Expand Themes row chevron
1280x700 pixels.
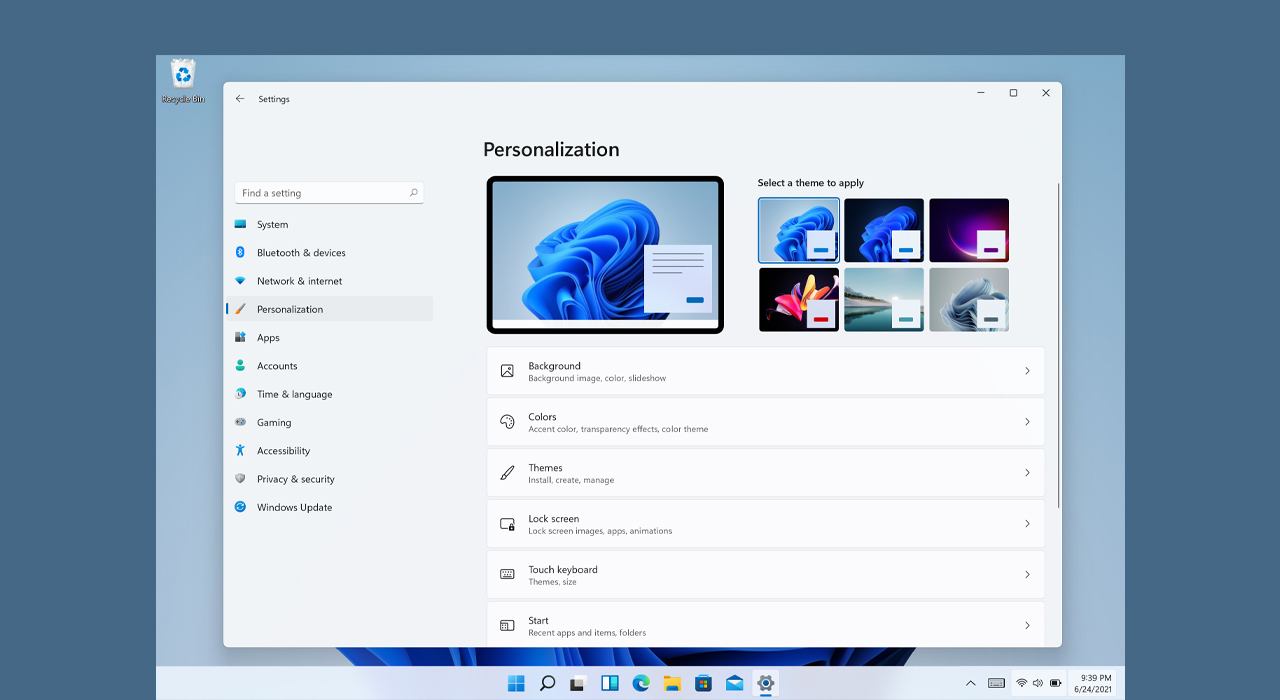(1027, 473)
